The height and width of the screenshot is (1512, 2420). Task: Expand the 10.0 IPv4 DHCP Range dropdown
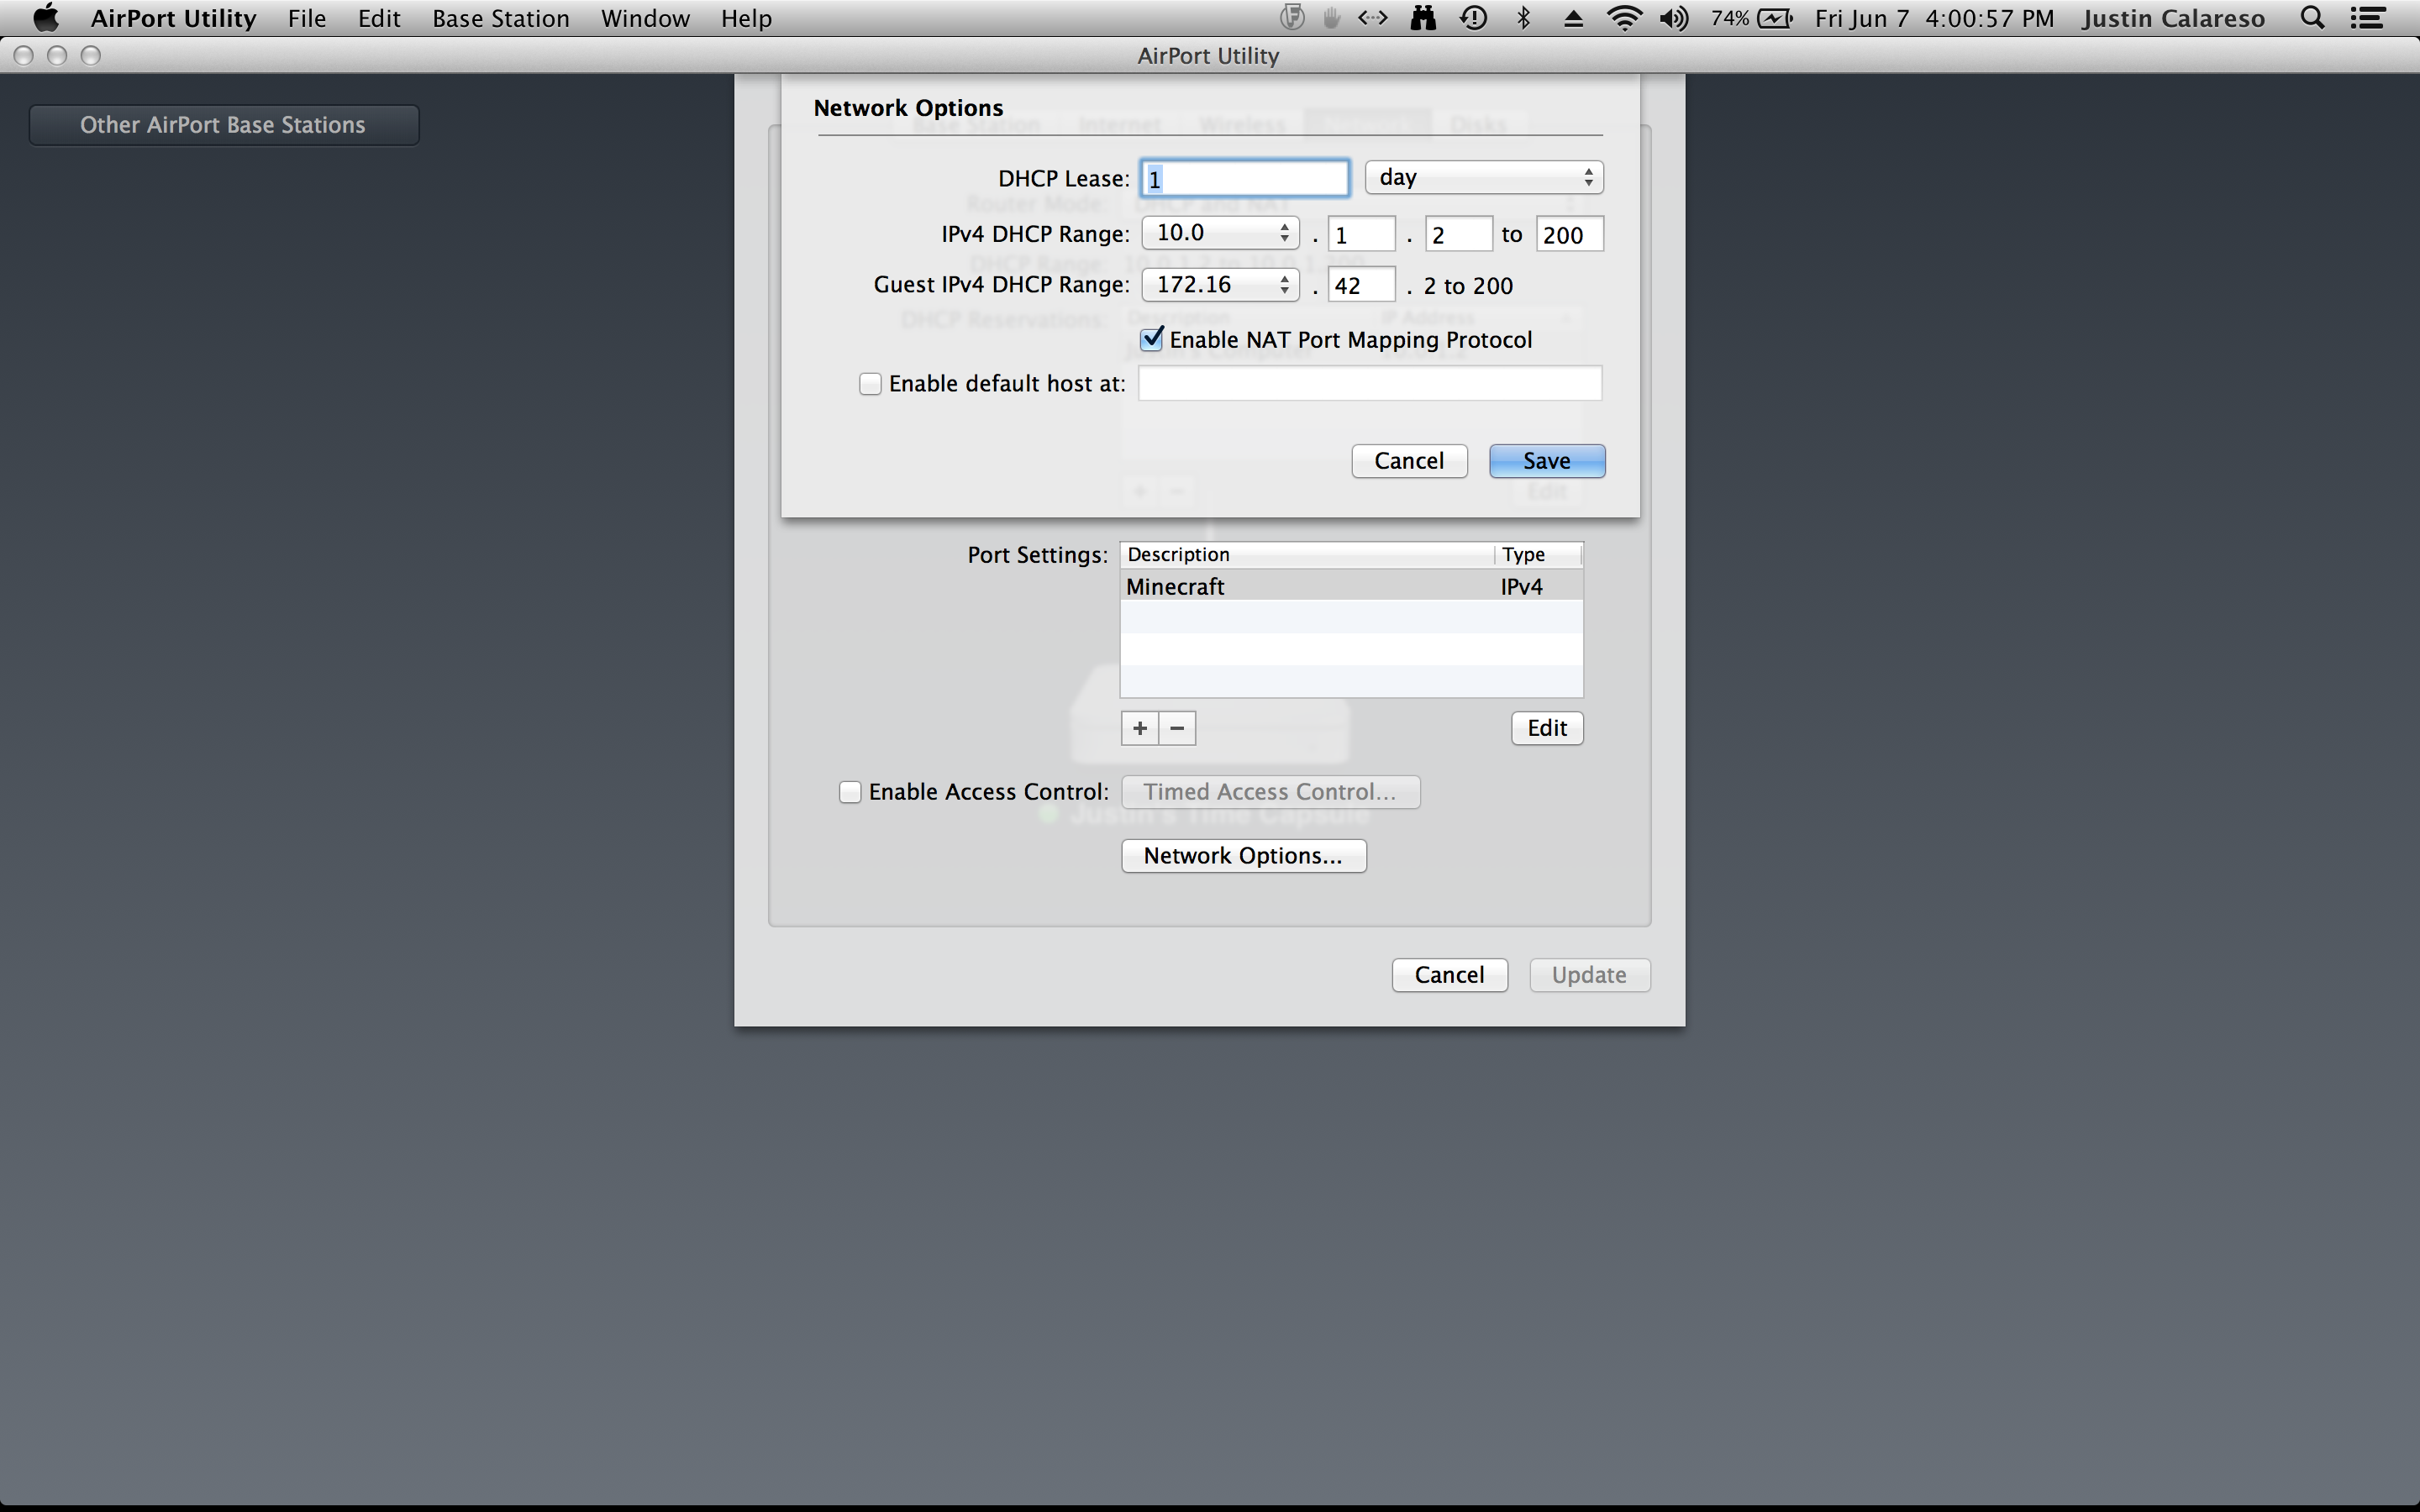(x=1220, y=233)
